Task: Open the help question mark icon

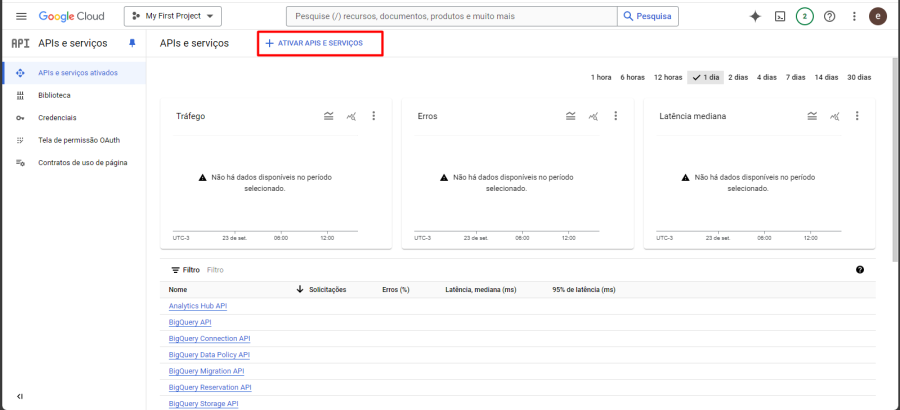Action: pyautogui.click(x=829, y=16)
